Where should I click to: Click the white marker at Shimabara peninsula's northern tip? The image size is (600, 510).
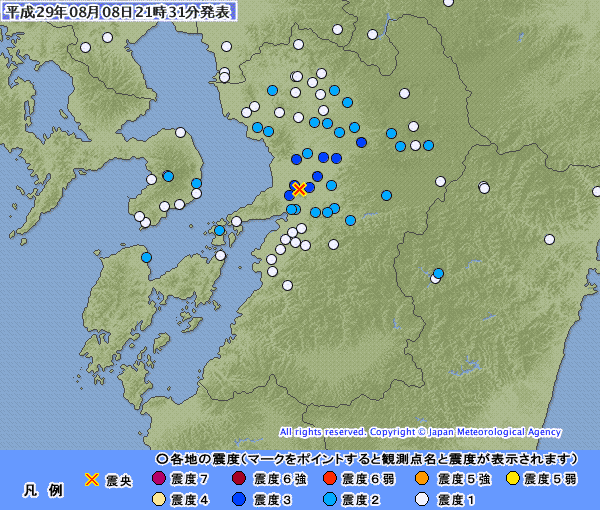click(x=180, y=133)
